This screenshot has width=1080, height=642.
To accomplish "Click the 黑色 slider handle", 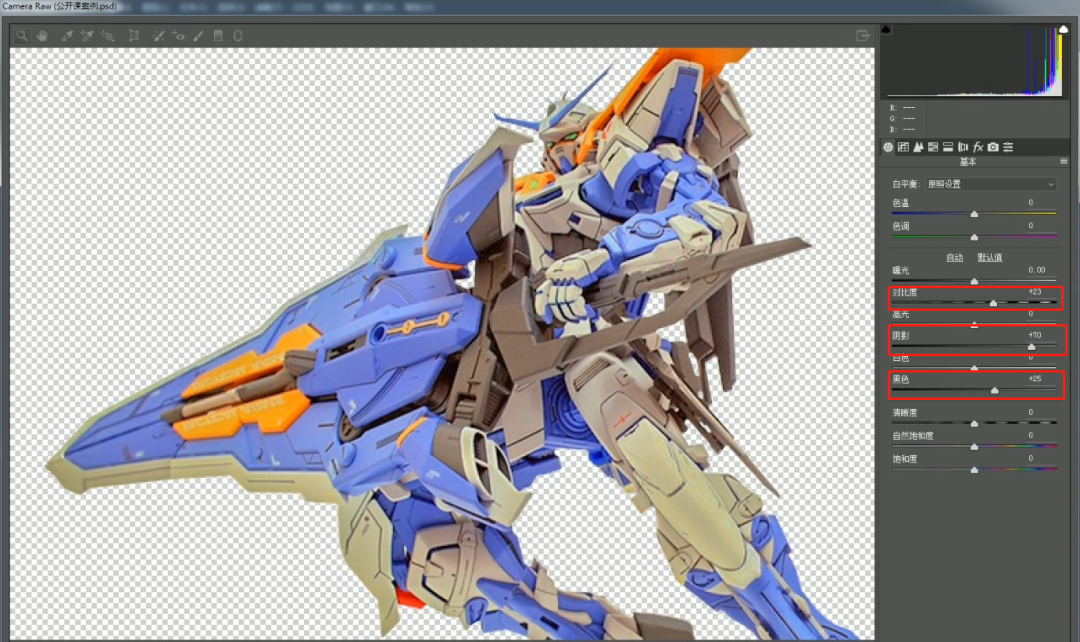I will click(x=995, y=391).
